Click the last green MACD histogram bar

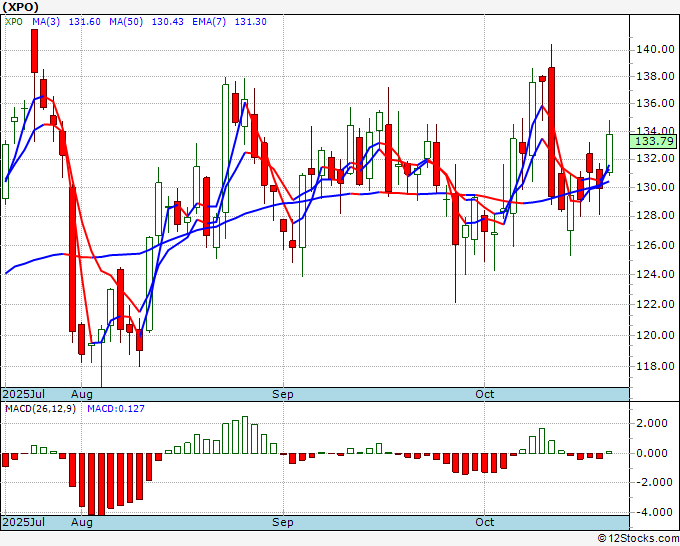[609, 452]
